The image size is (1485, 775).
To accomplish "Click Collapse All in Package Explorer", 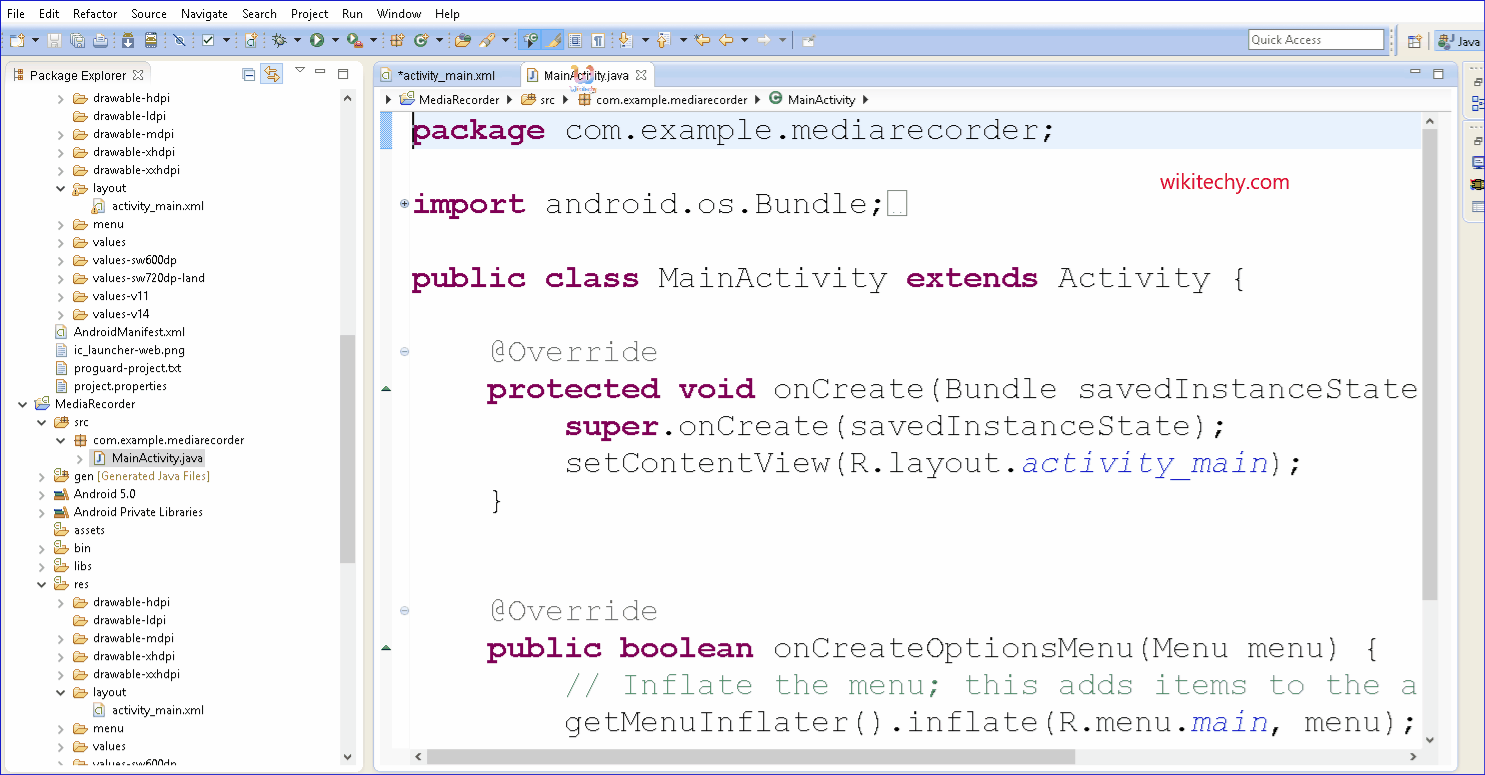I will coord(249,75).
